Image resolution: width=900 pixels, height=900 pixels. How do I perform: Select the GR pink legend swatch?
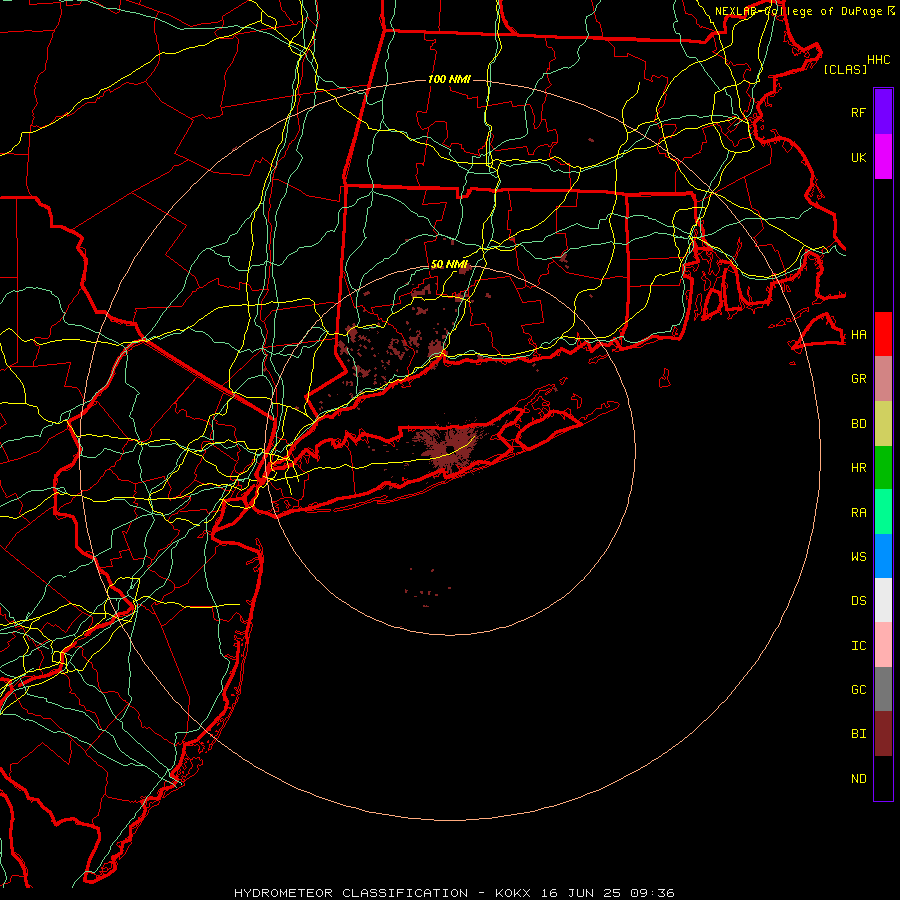point(883,379)
